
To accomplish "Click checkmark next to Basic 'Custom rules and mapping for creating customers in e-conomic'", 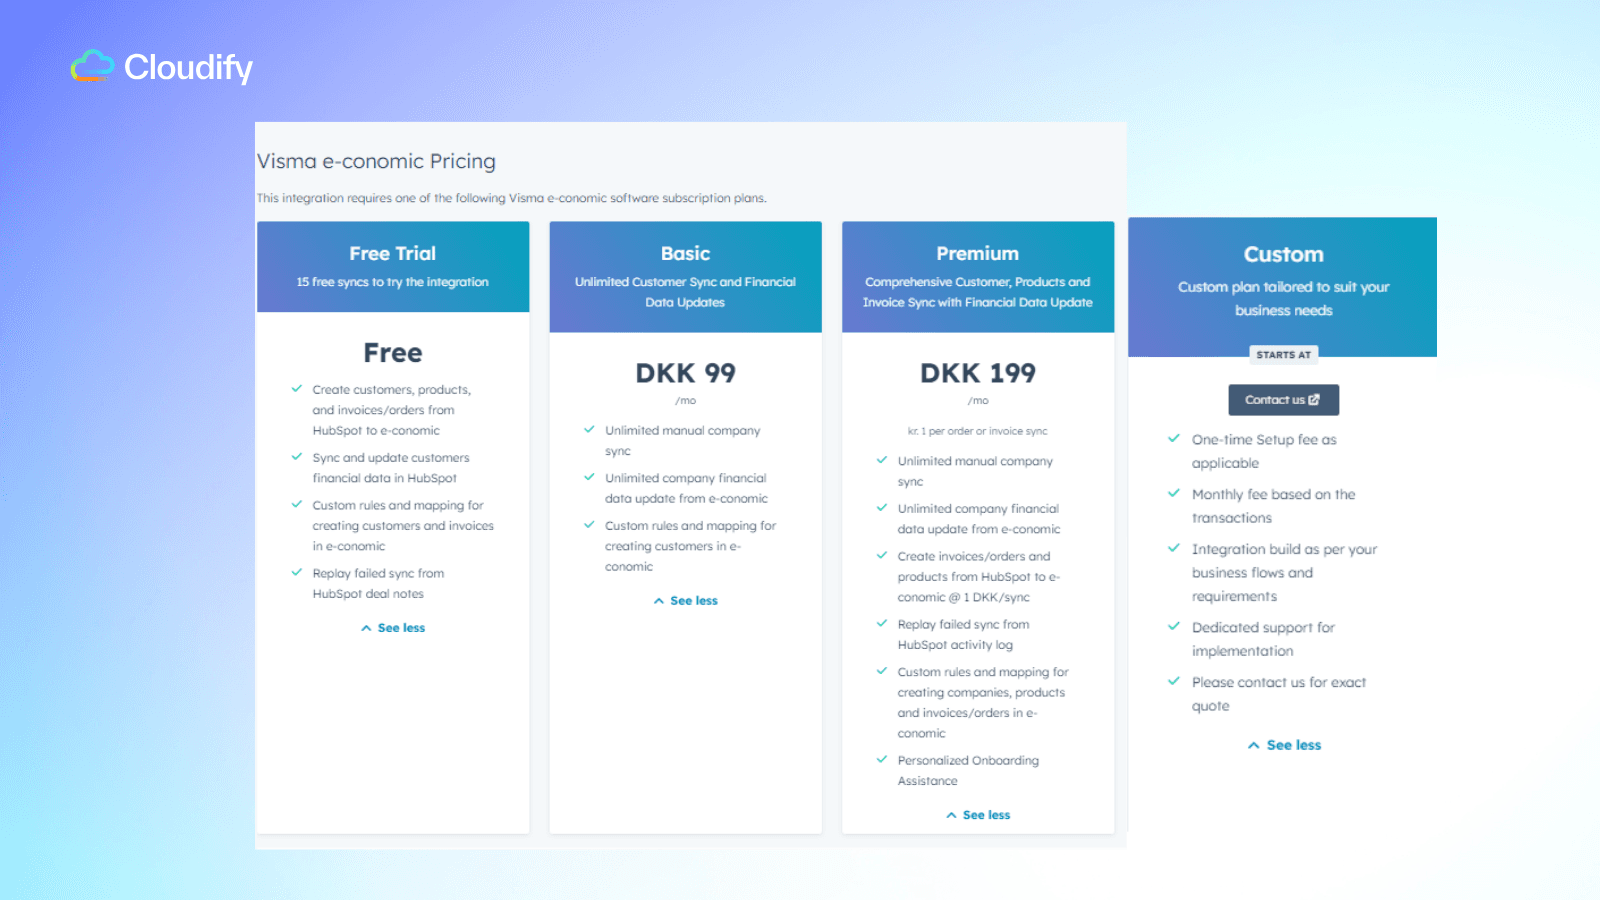I will 590,525.
